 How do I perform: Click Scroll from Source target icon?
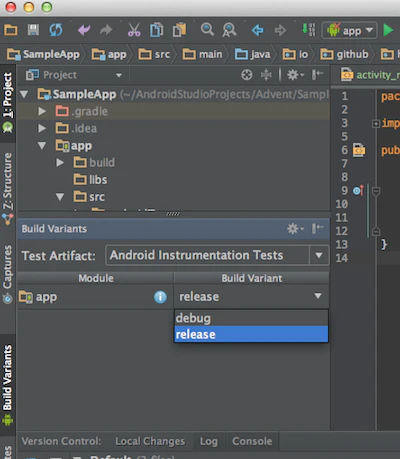pos(247,75)
